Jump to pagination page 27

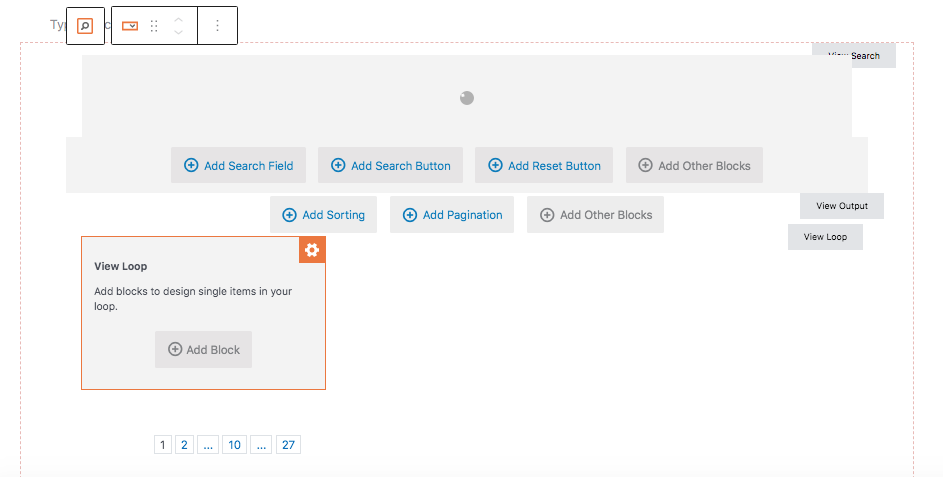(288, 445)
